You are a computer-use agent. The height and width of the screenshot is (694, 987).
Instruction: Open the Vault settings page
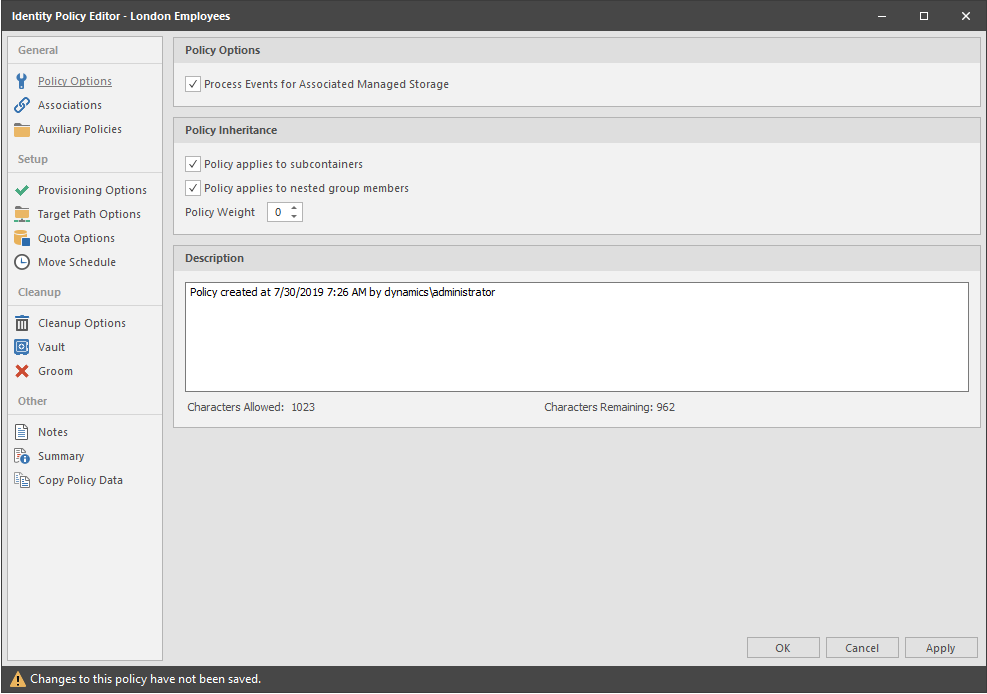pos(55,346)
